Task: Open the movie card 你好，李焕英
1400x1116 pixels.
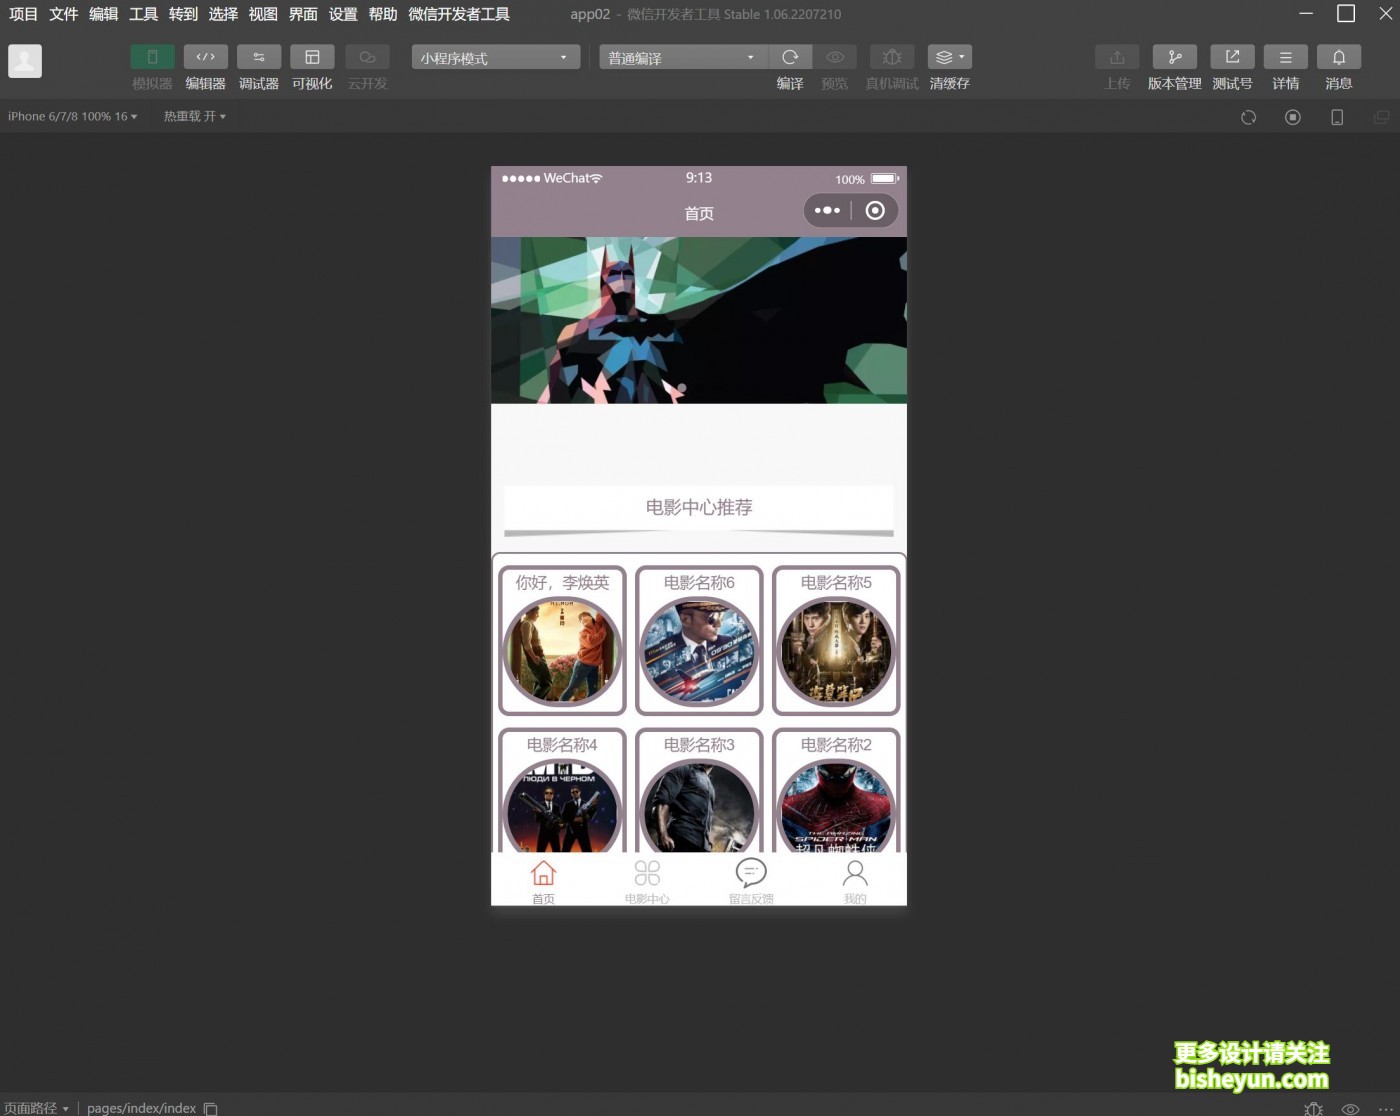Action: pos(562,640)
